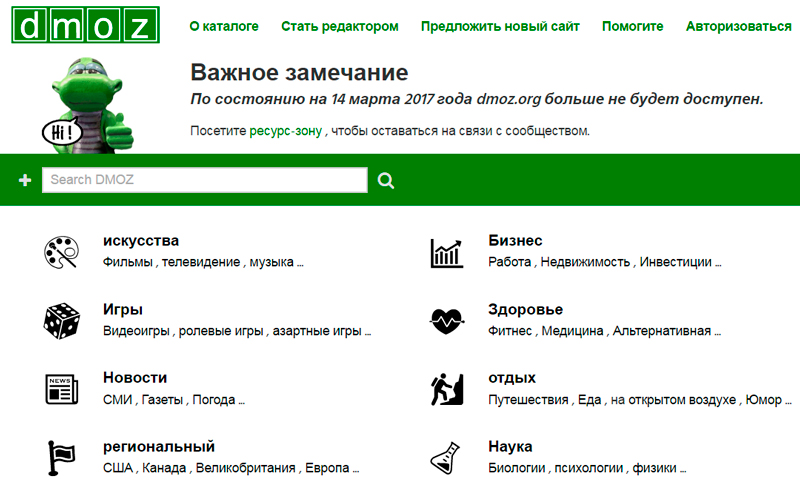
Task: Click the Важное замечание heading
Action: [x=299, y=72]
